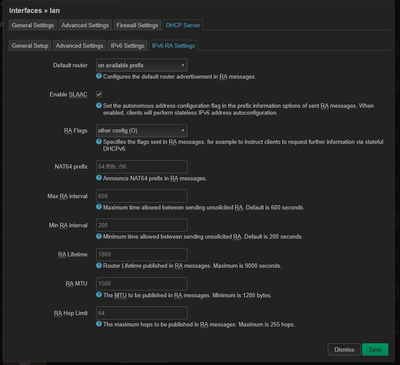Image resolution: width=400 pixels, height=365 pixels.
Task: Select the DHCP Server tab
Action: point(183,25)
